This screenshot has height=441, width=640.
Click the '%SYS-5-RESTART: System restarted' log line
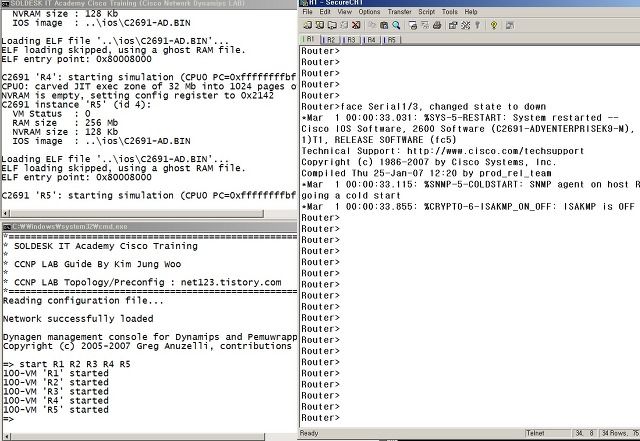point(460,118)
